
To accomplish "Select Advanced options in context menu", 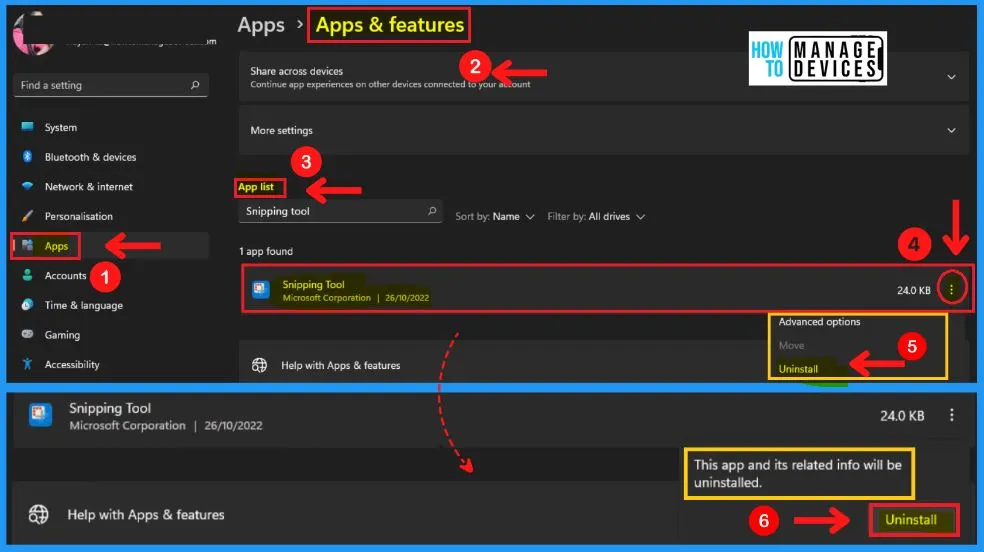I will (x=819, y=322).
